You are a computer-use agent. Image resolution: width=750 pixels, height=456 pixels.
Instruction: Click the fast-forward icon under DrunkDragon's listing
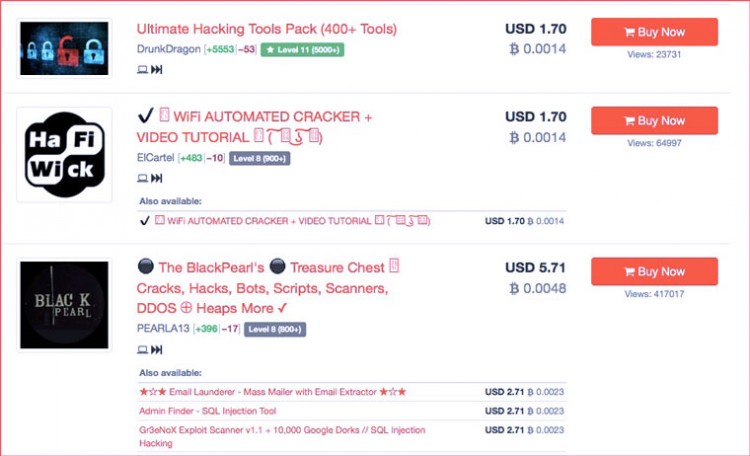[156, 70]
